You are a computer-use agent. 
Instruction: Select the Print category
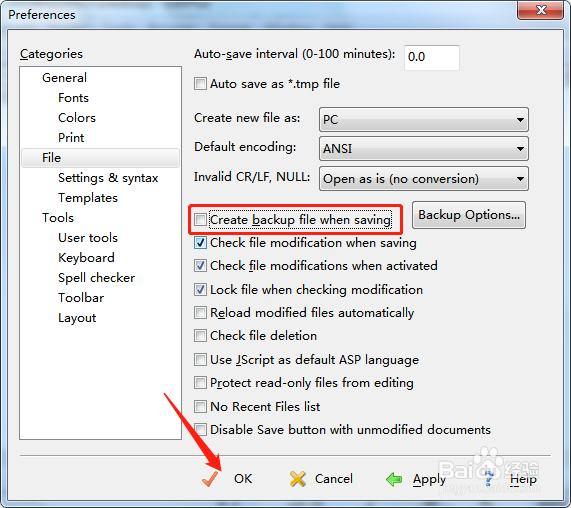71,138
